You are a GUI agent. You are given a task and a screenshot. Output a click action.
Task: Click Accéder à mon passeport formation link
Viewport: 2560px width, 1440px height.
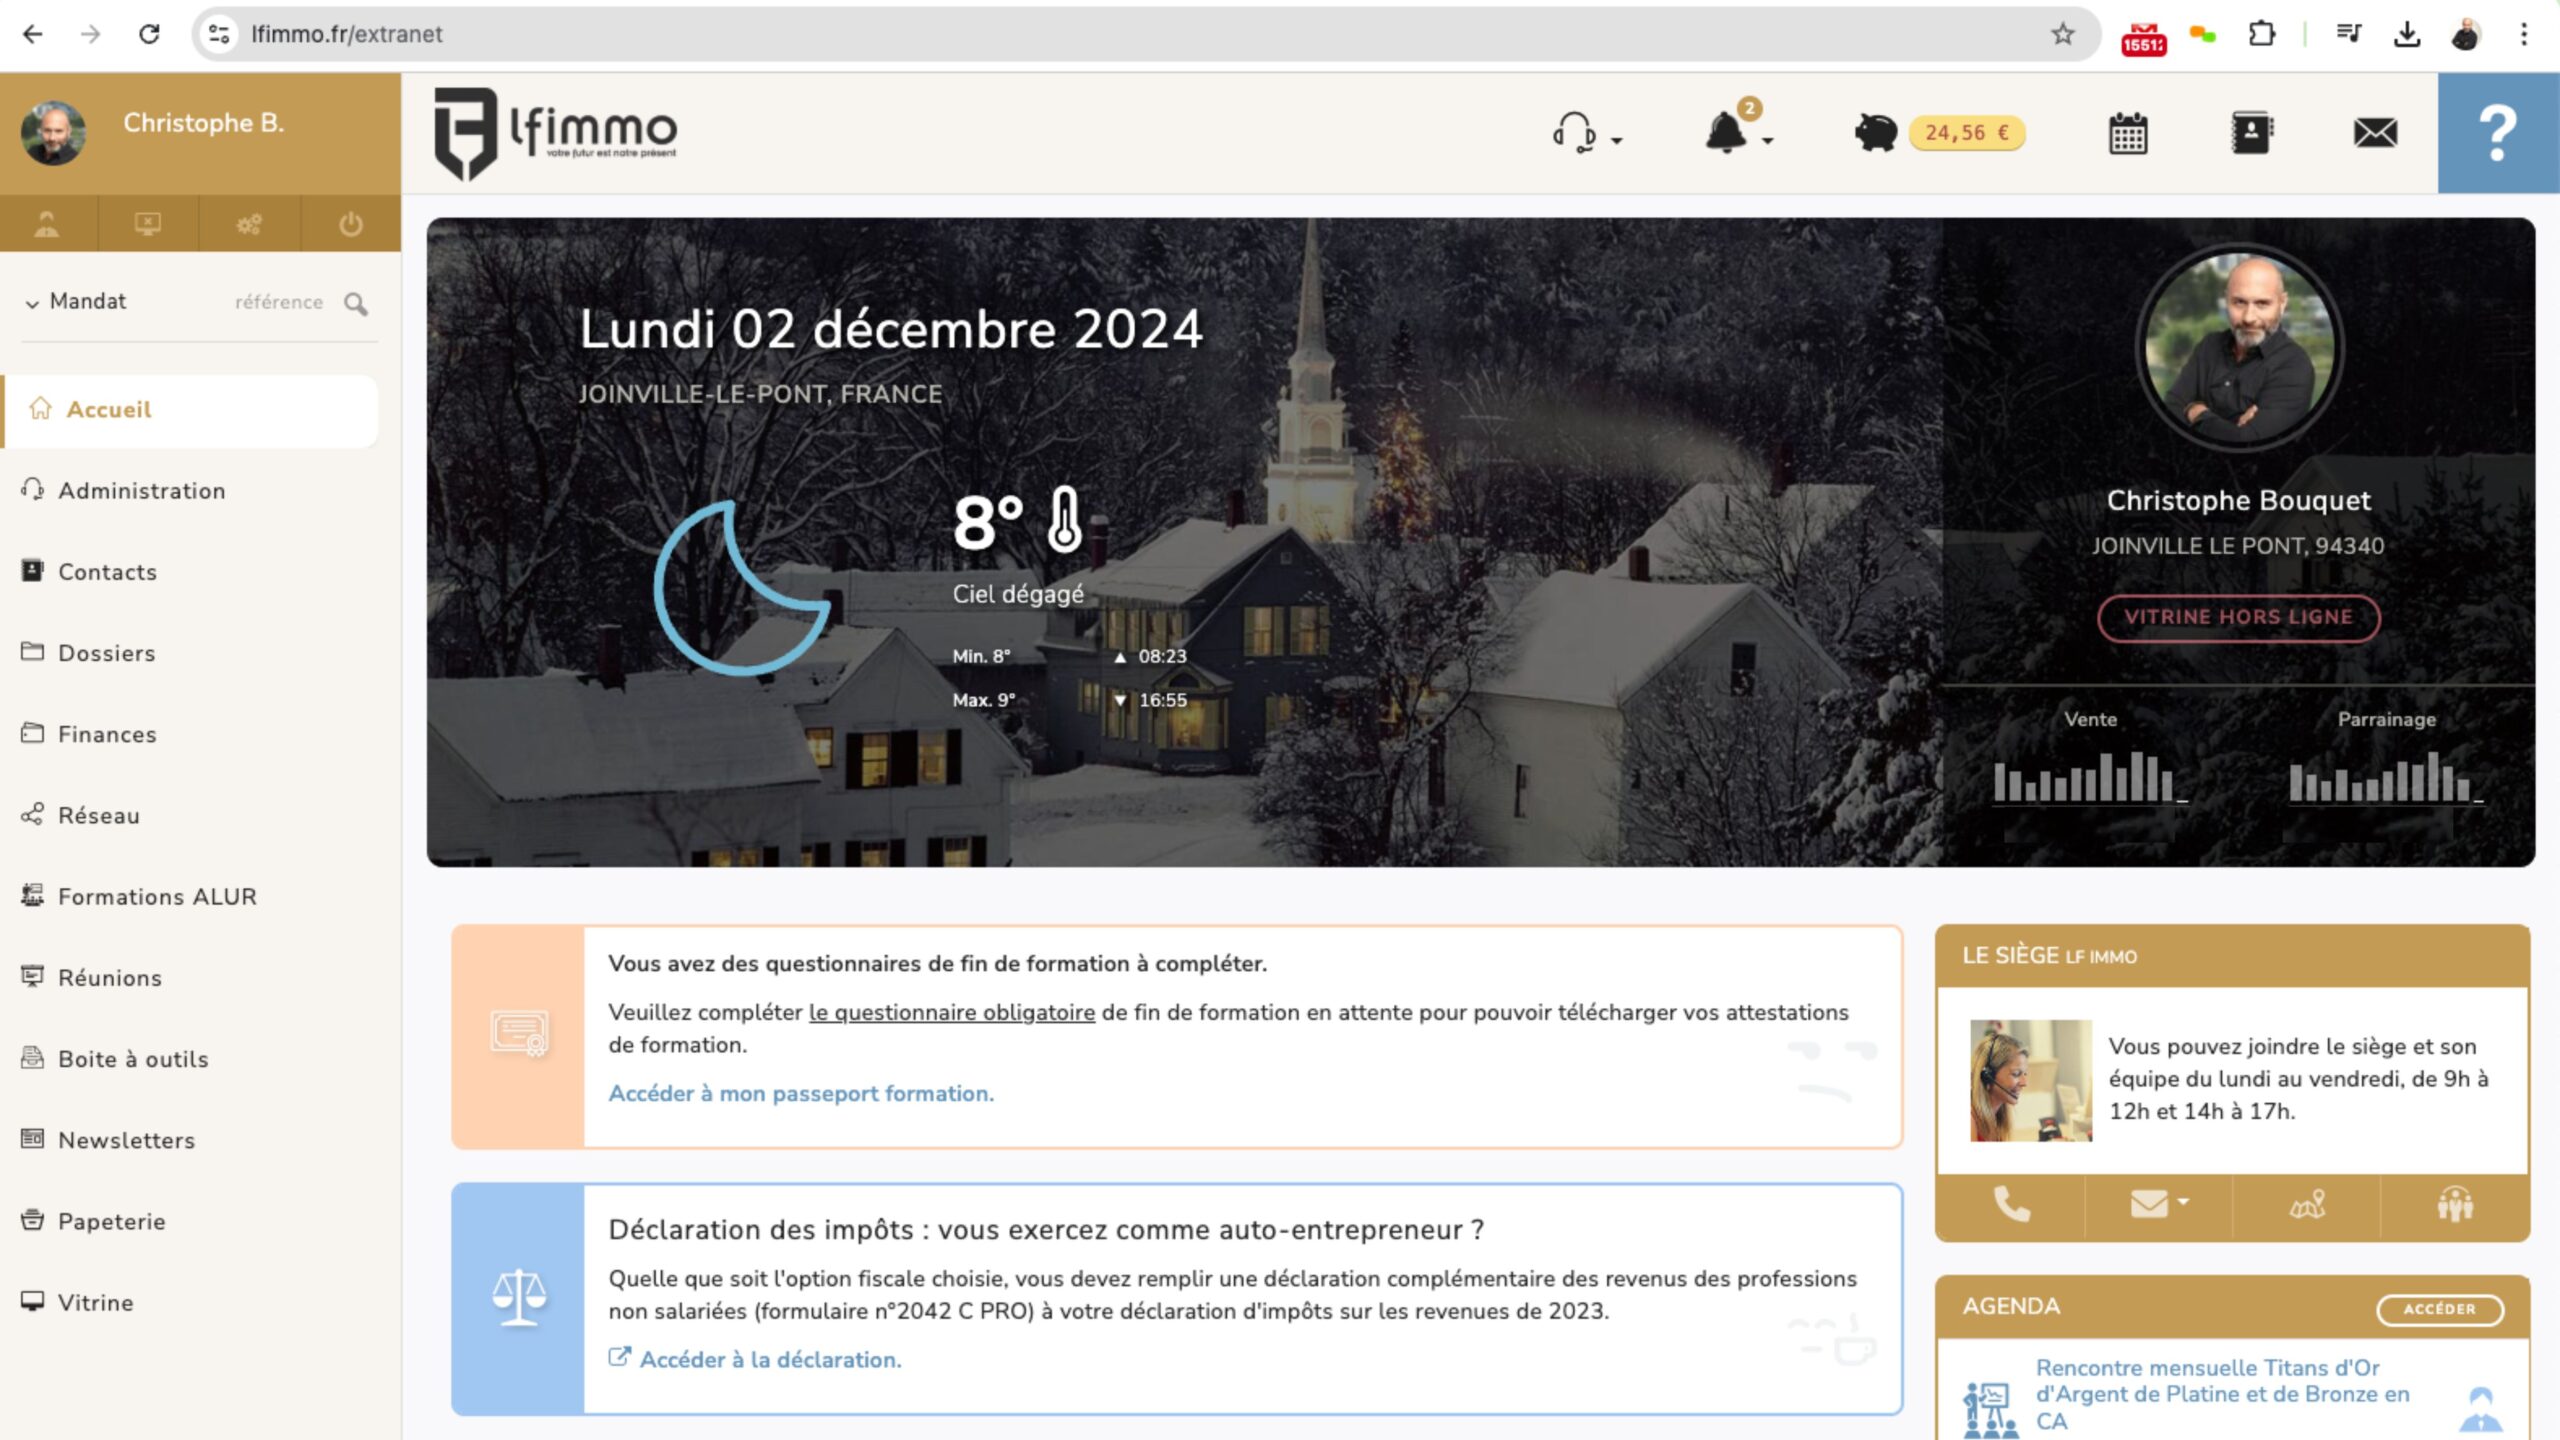click(x=801, y=1094)
